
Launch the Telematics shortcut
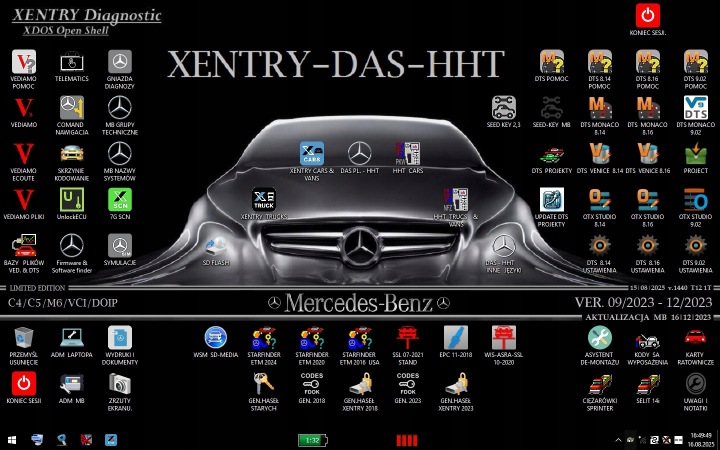pyautogui.click(x=72, y=62)
